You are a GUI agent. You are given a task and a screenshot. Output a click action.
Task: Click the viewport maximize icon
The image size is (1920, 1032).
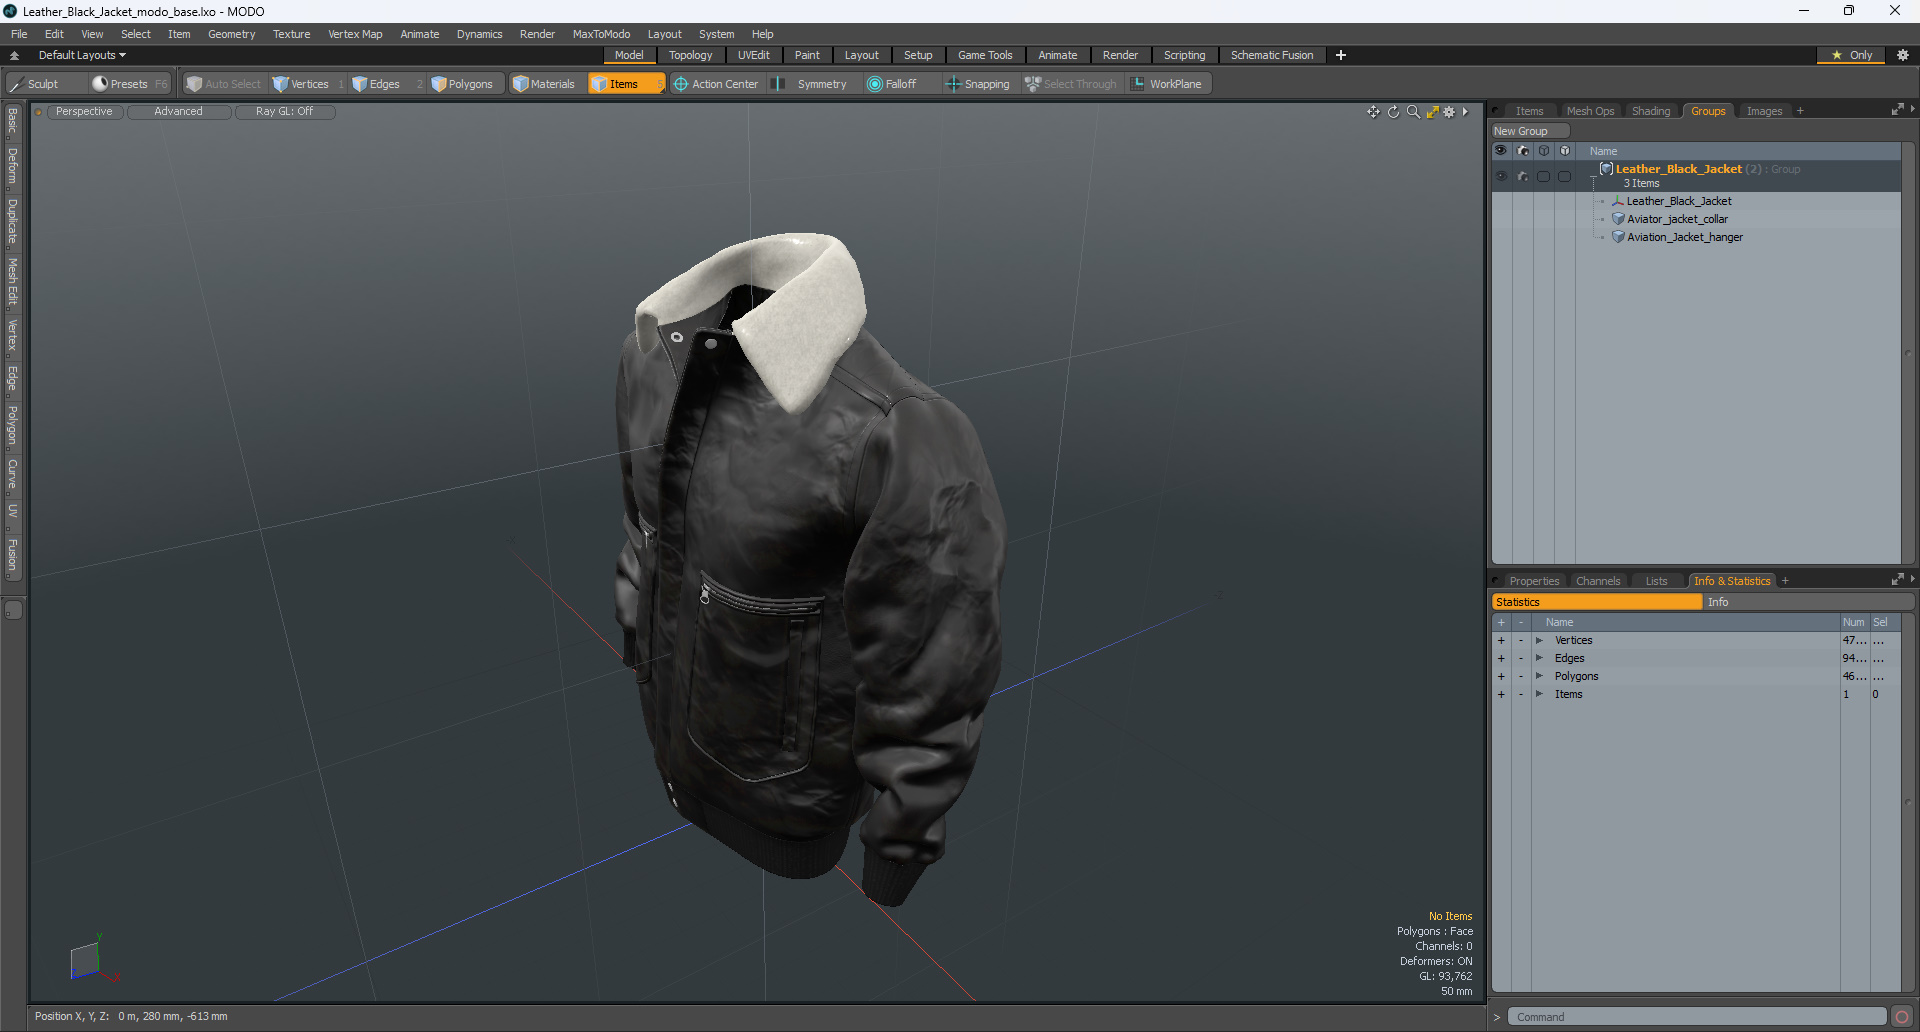tap(1432, 112)
